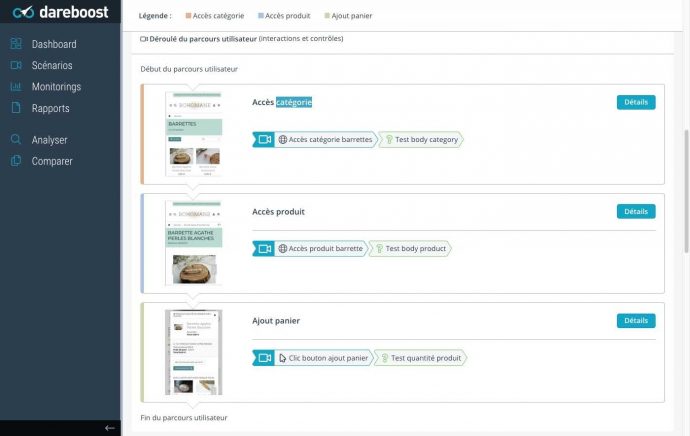Select the Test body category check
This screenshot has height=436, width=690.
(421, 139)
